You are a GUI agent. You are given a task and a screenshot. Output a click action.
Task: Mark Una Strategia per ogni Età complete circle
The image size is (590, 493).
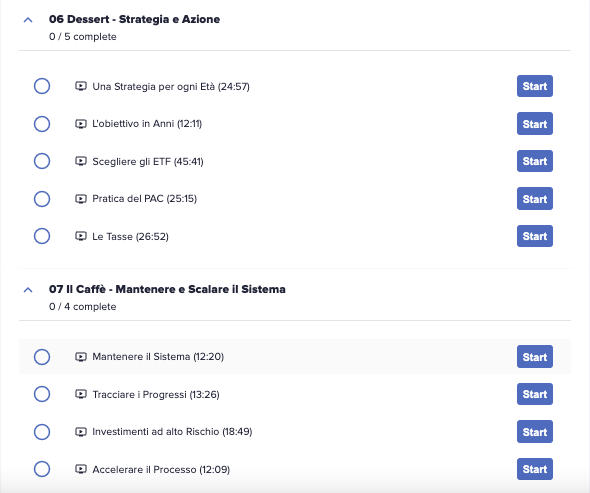point(42,86)
